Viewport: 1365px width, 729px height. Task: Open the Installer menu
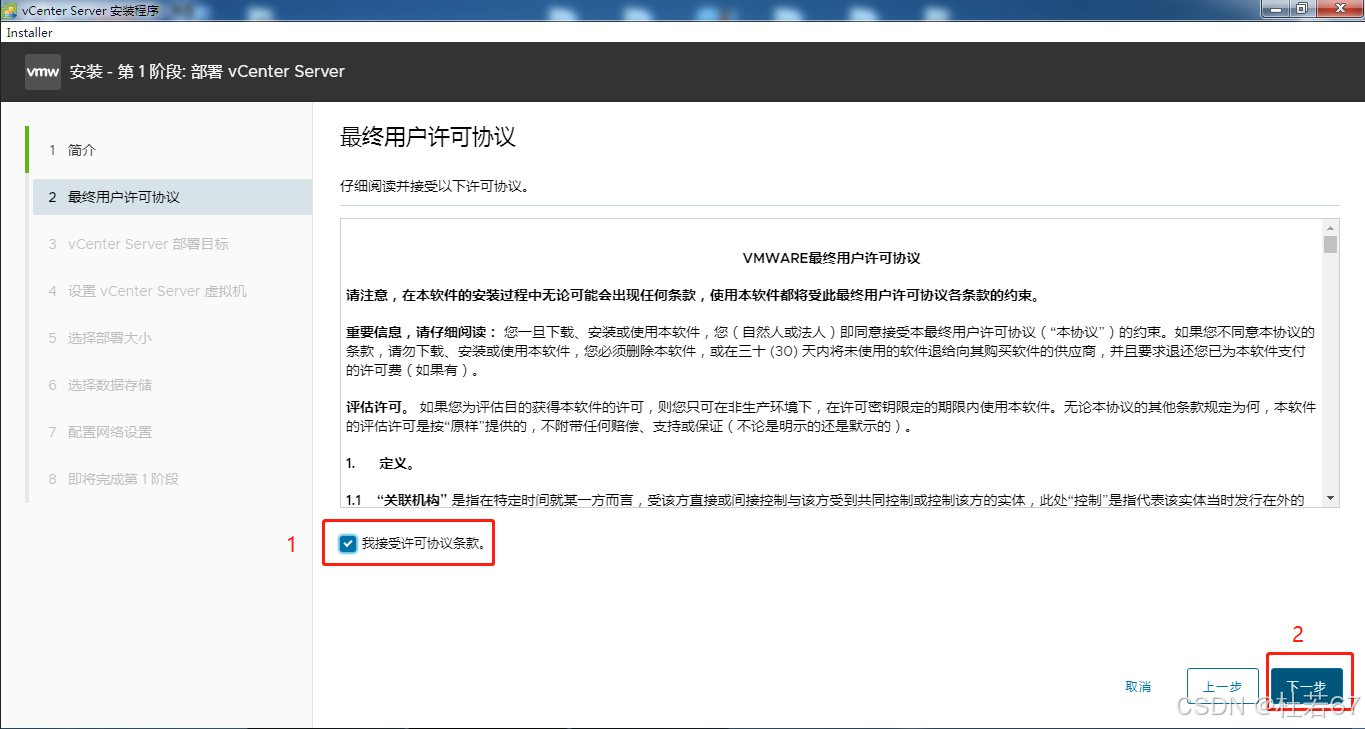pos(30,33)
